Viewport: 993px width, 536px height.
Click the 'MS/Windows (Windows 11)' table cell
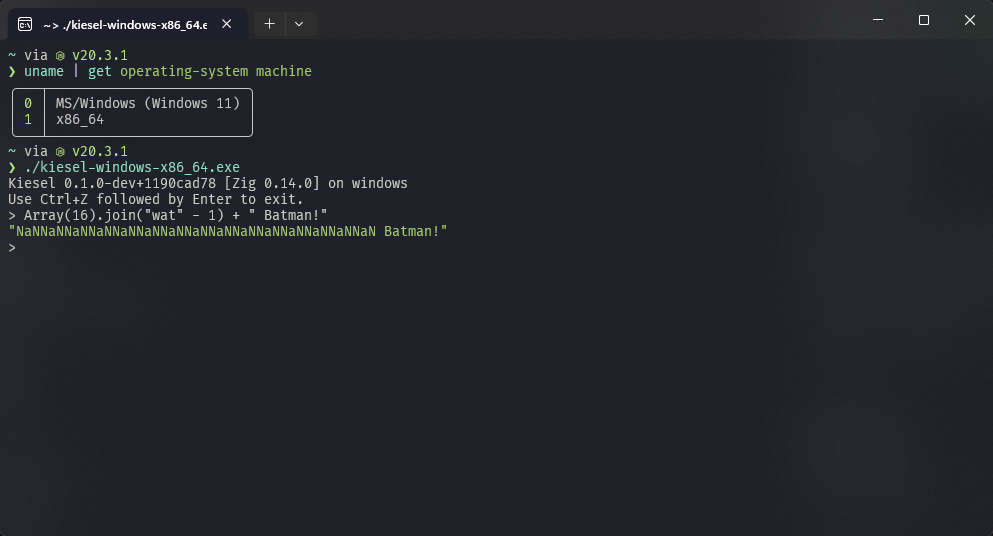pos(148,103)
